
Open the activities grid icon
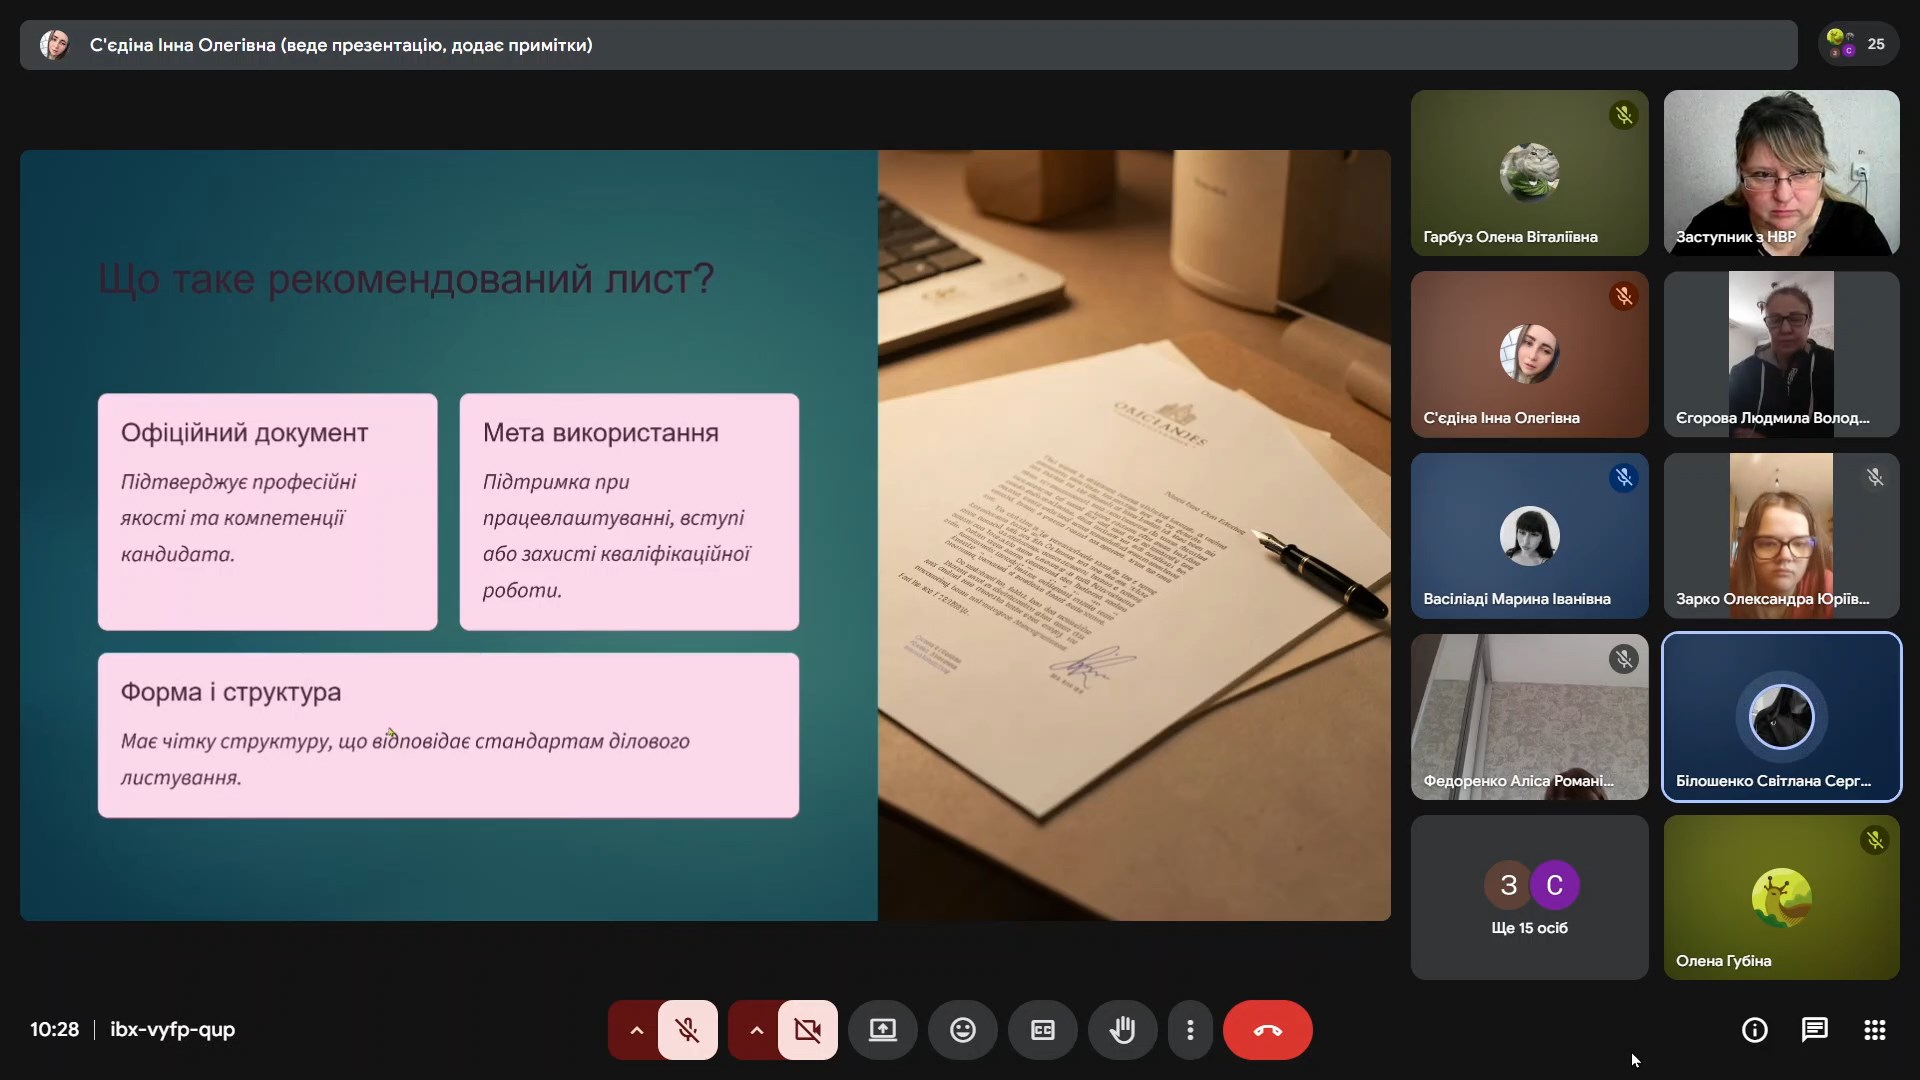(1874, 1030)
